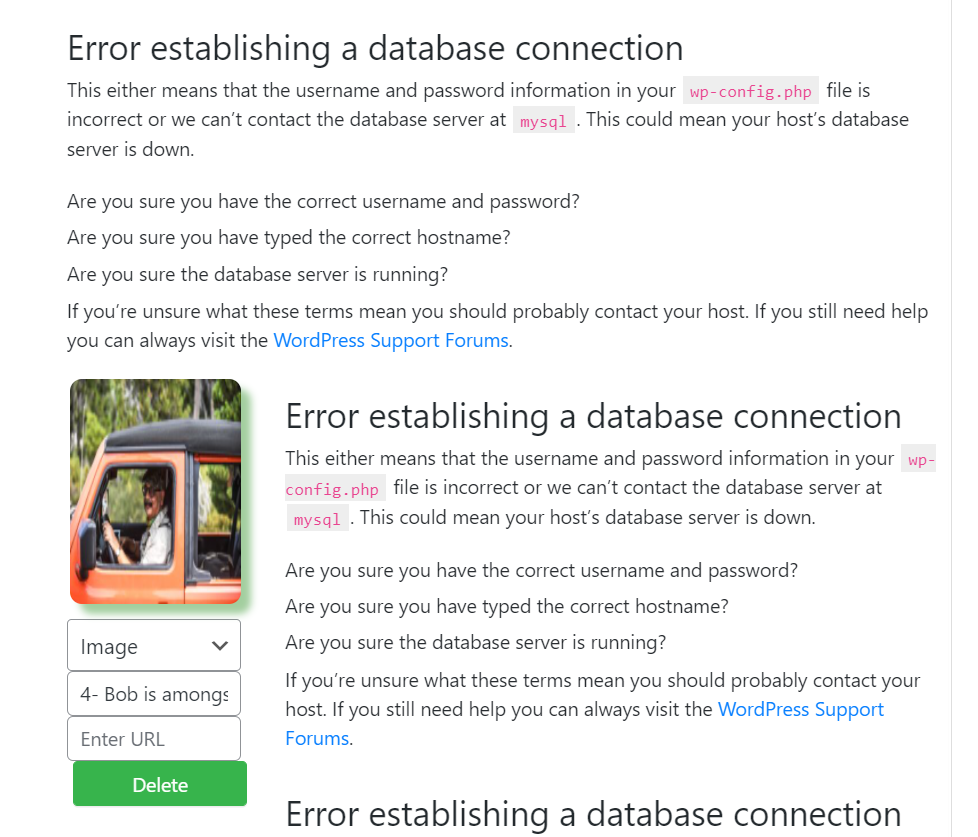Click the hostname question beside the photo
This screenshot has width=978, height=837.
(x=507, y=606)
